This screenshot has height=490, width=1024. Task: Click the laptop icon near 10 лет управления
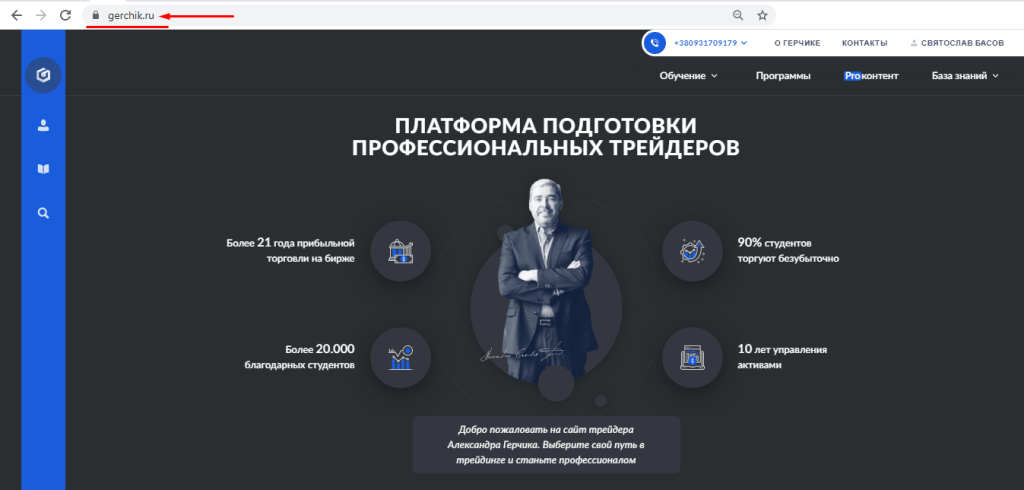[692, 357]
